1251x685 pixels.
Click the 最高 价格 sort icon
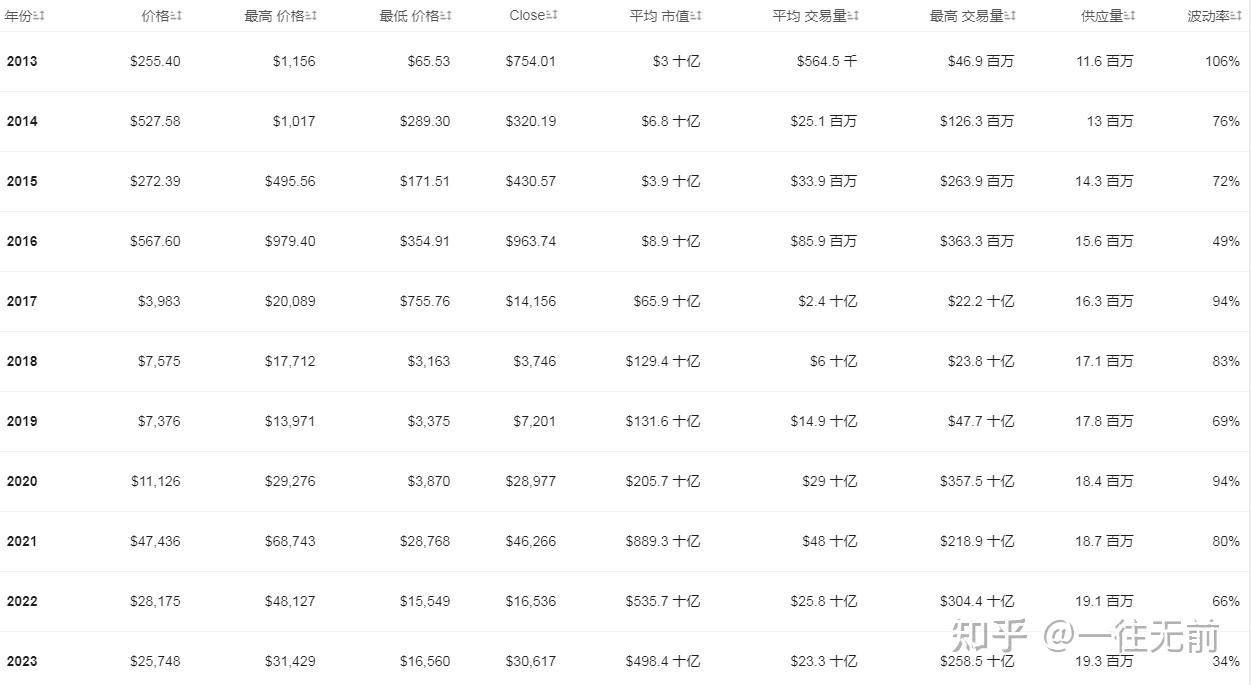[311, 16]
